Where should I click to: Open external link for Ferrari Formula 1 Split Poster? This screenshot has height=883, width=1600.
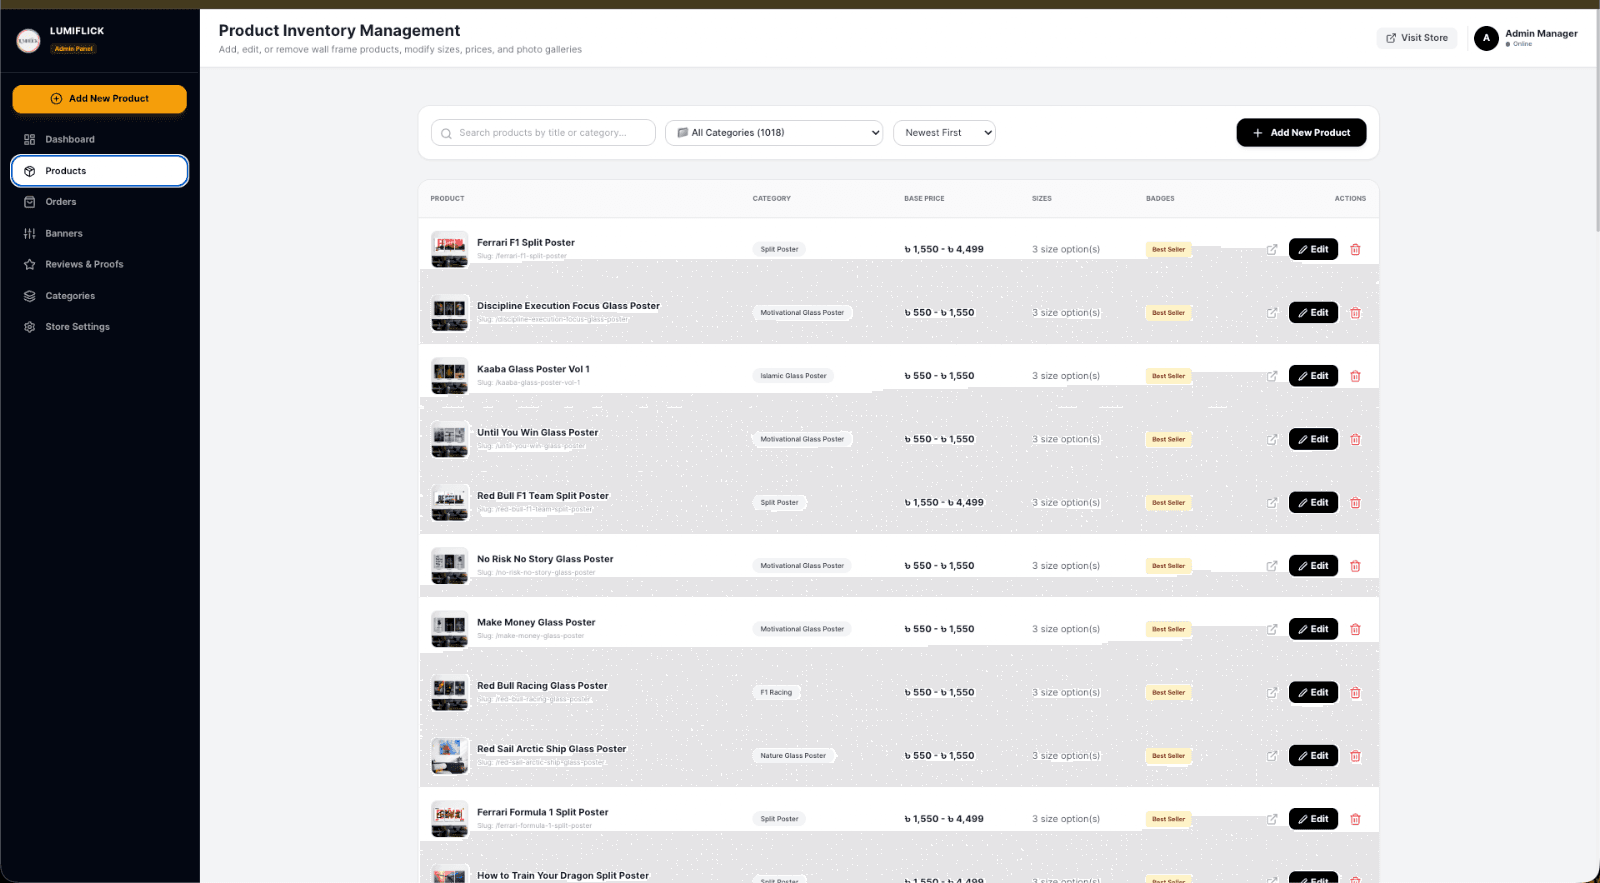1272,819
